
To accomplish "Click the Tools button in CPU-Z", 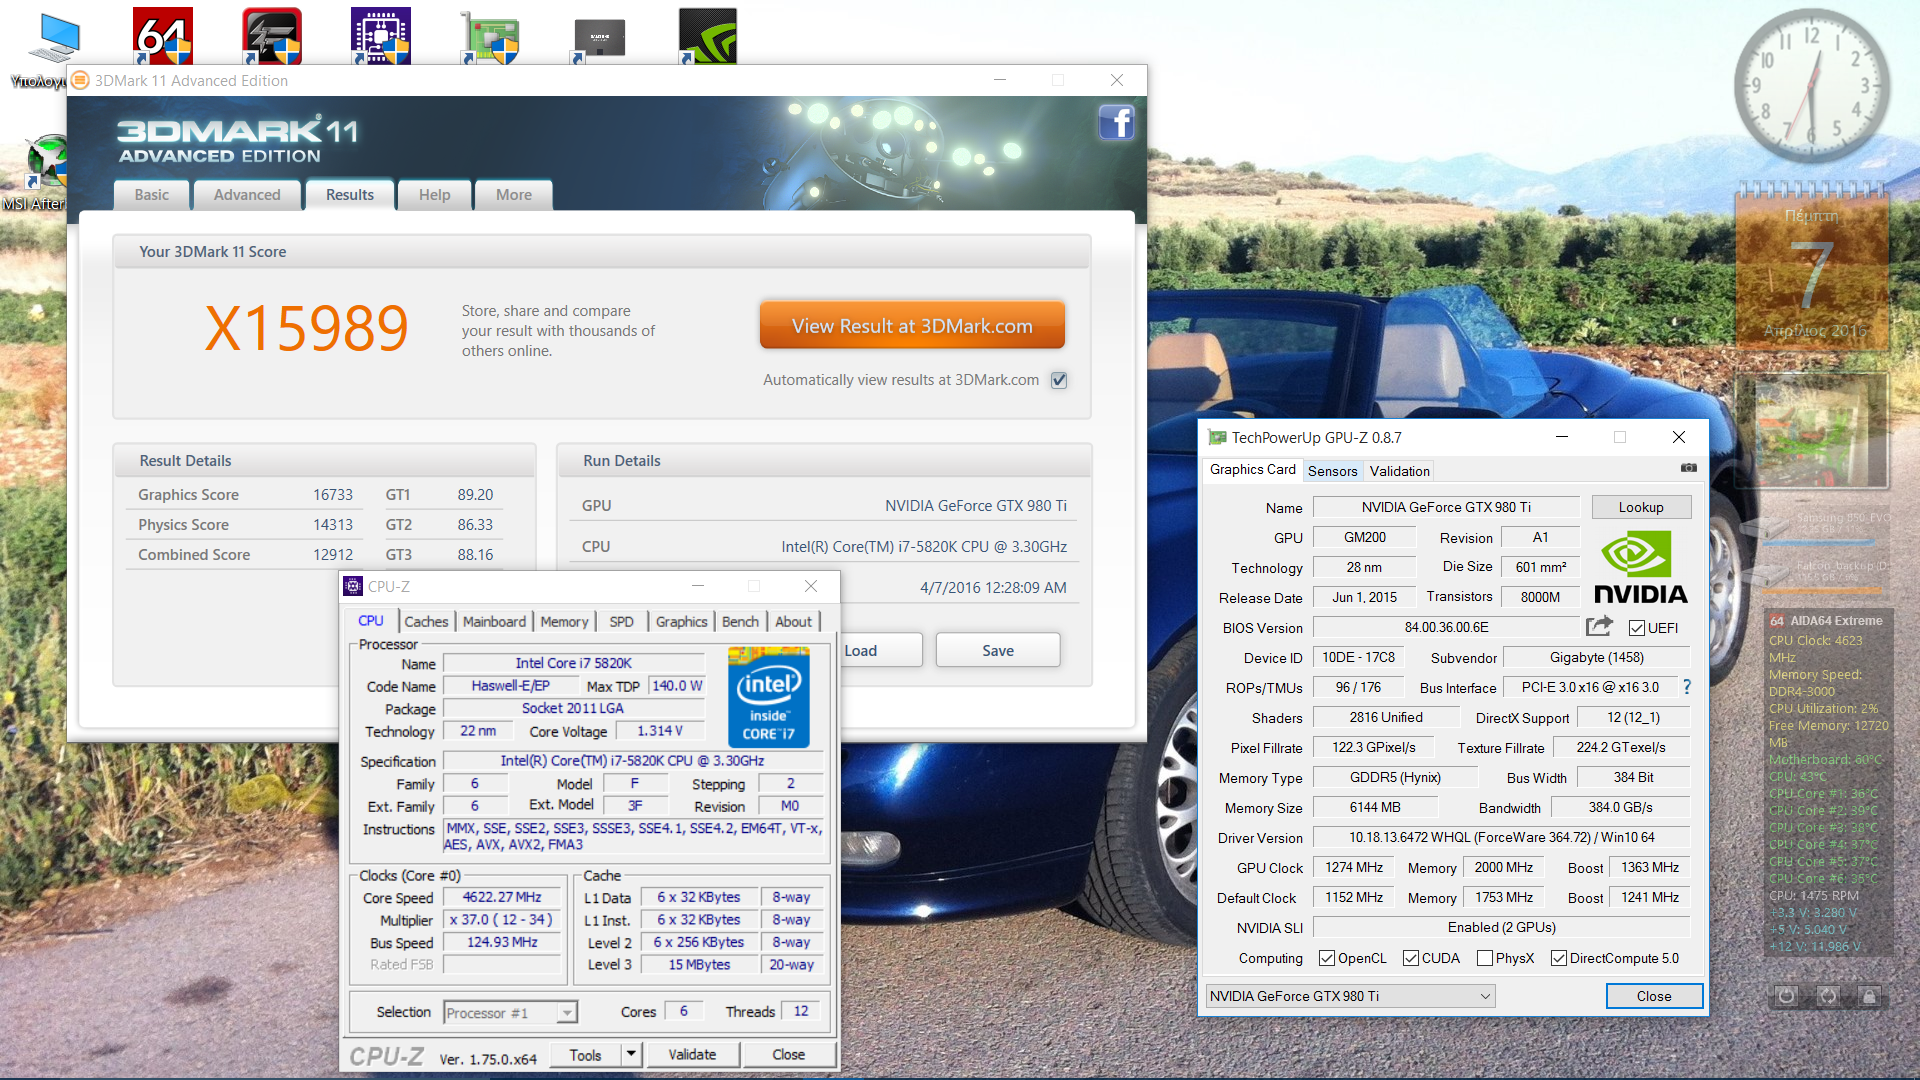I will coord(586,1054).
